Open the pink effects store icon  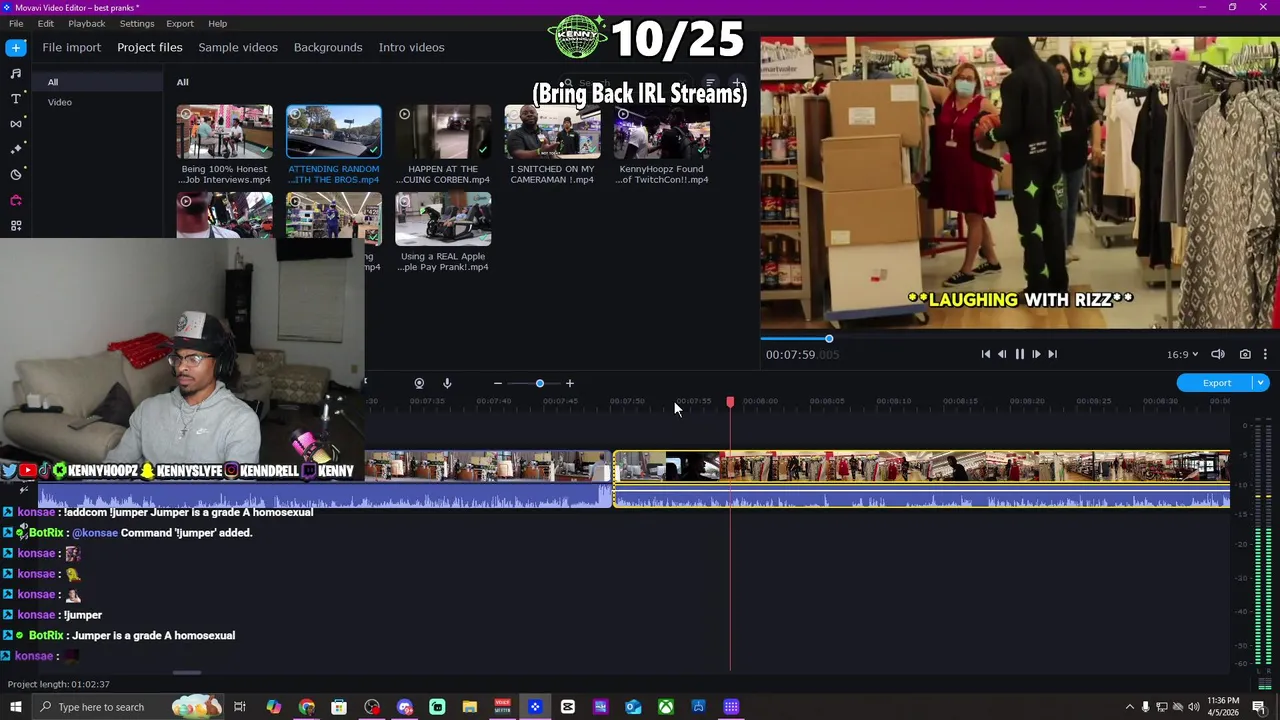pyautogui.click(x=15, y=200)
